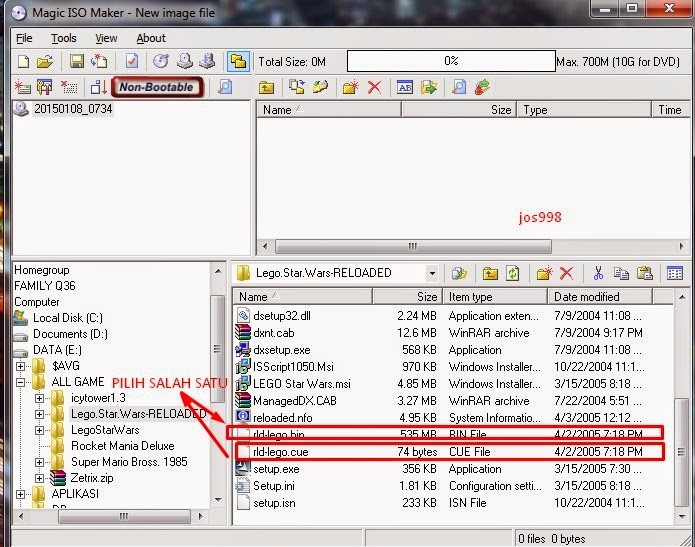Collapse the ALL GAME folder node
Image resolution: width=695 pixels, height=547 pixels.
pos(20,382)
